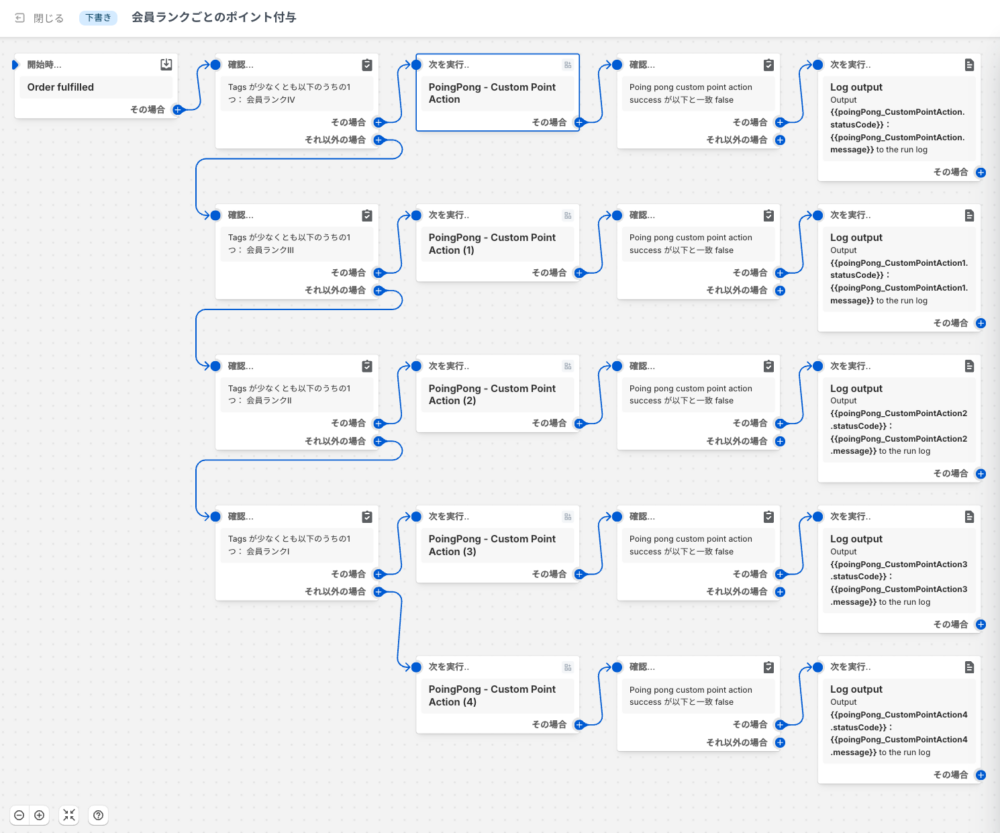Click the clipboard icon on 会員ランクIII condition

pyautogui.click(x=367, y=216)
